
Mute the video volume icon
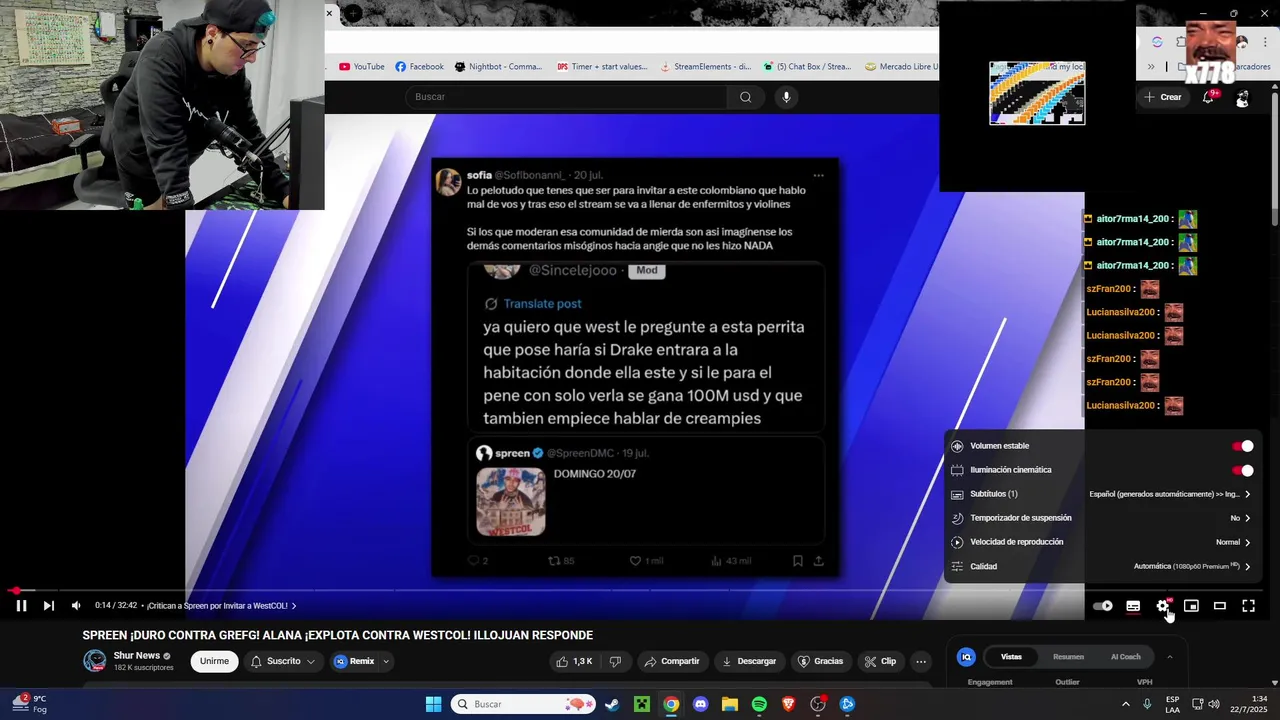click(x=76, y=605)
